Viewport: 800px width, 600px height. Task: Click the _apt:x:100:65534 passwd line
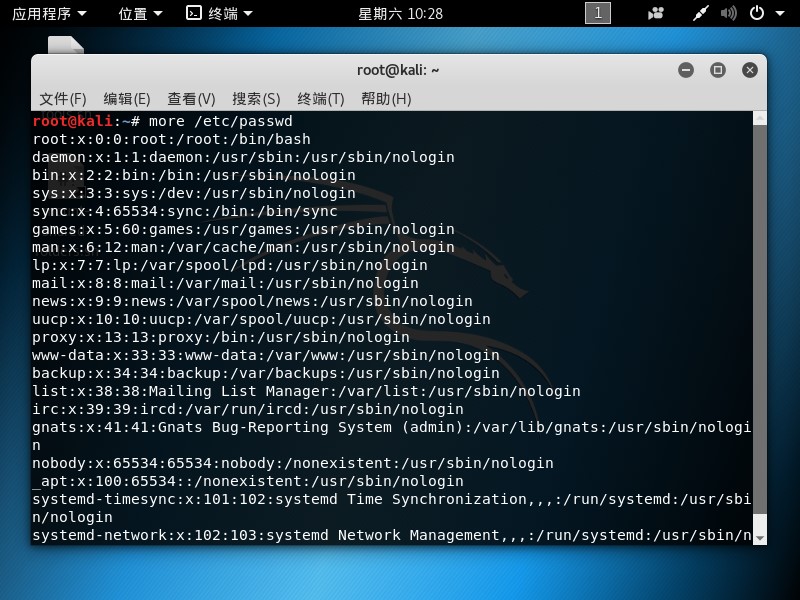(x=248, y=481)
